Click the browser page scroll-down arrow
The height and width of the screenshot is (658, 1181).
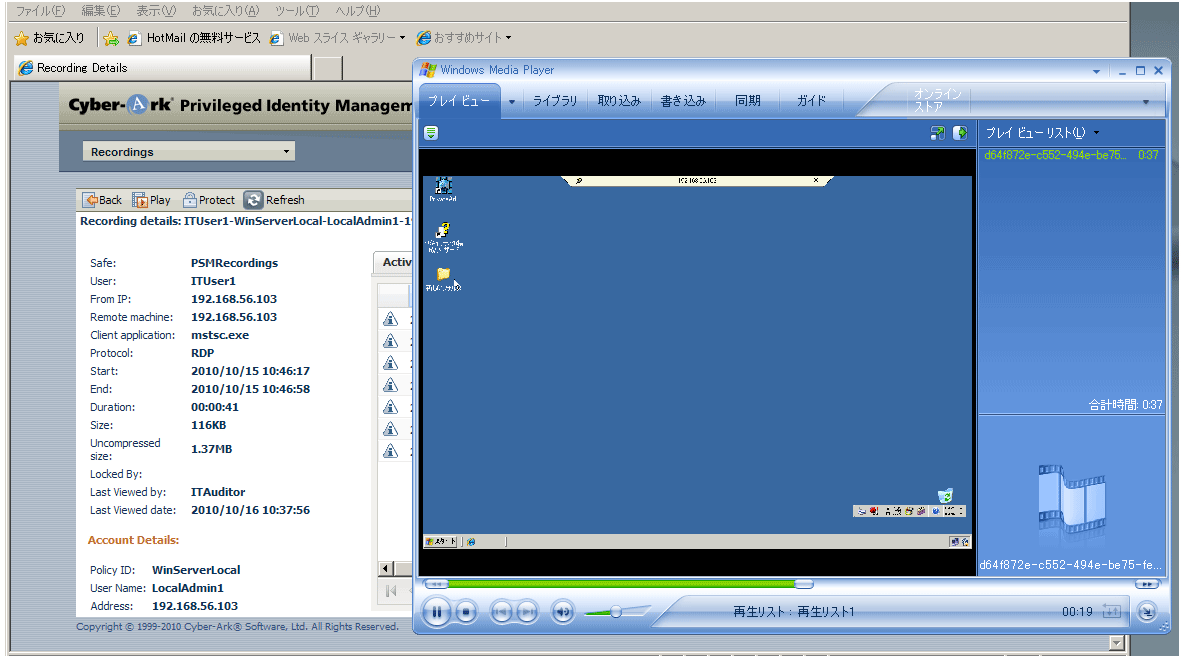(x=1117, y=644)
